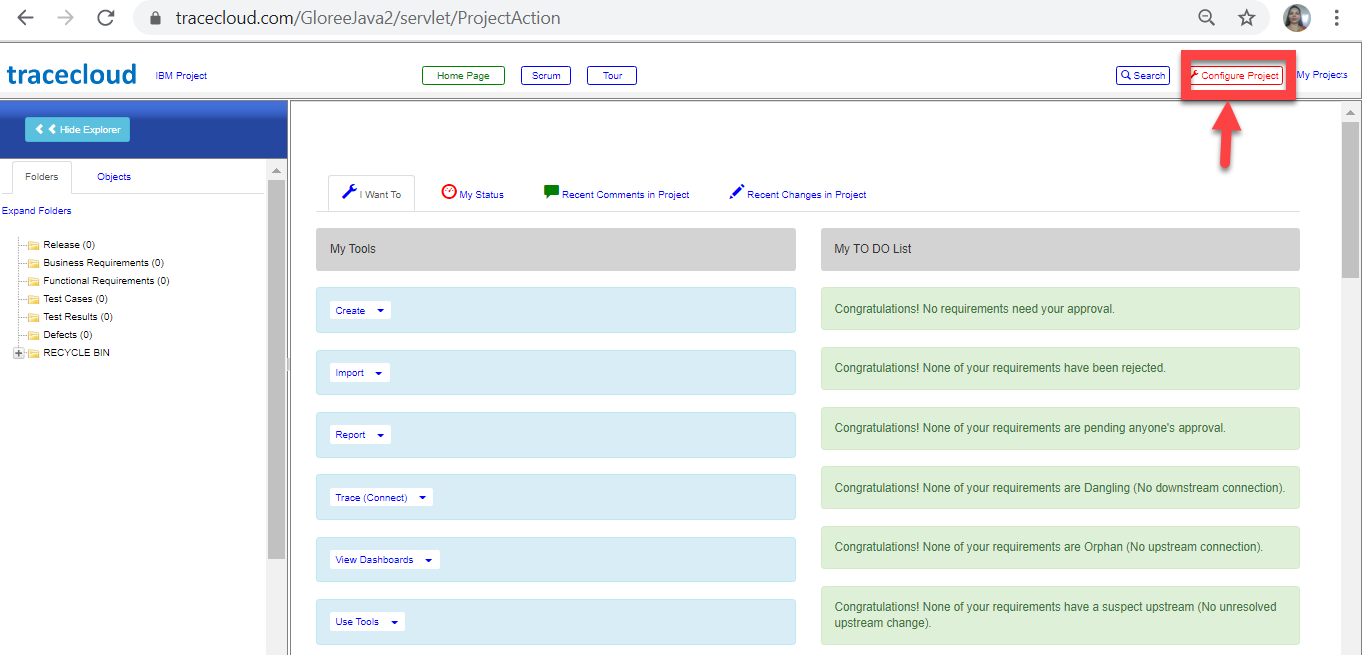Click the main page vertical scrollbar thumb
Screen dimensions: 1362x655
click(x=1350, y=200)
